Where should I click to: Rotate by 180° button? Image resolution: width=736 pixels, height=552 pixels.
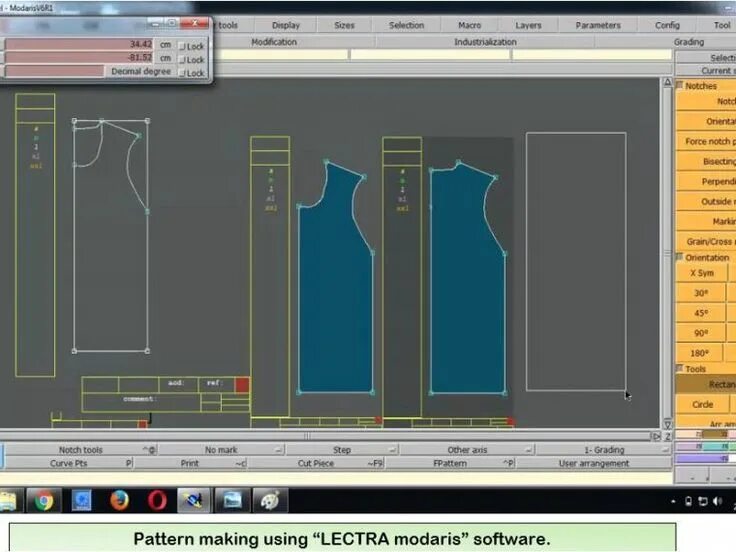click(699, 353)
